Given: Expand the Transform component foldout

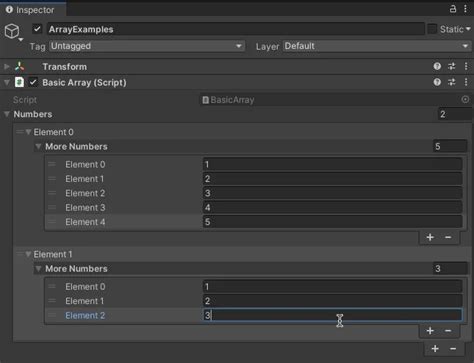Looking at the screenshot, I should 7,66.
